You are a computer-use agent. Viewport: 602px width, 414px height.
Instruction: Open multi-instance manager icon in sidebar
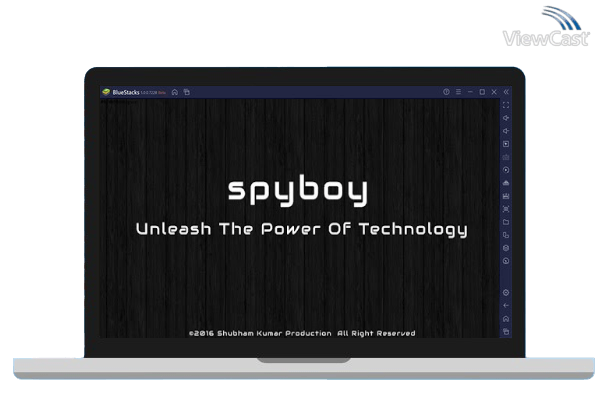click(506, 235)
